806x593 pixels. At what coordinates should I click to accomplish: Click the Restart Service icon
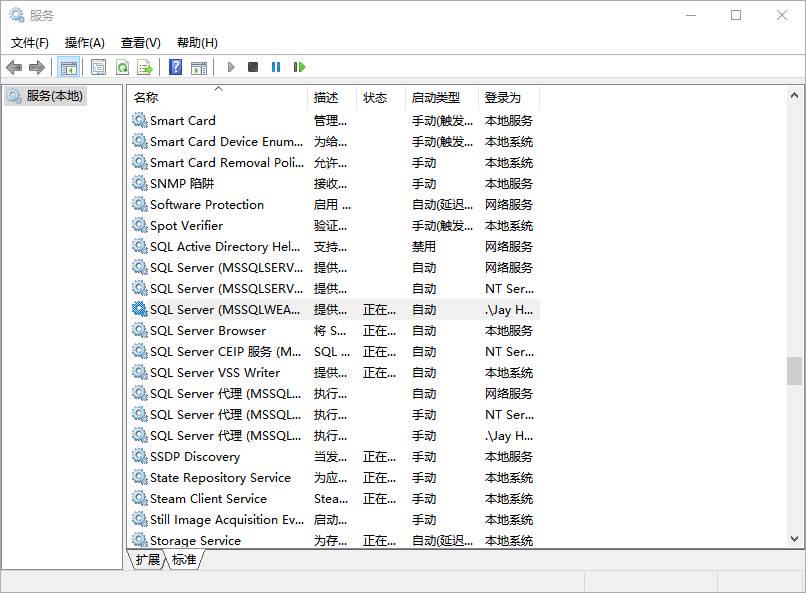(x=299, y=67)
